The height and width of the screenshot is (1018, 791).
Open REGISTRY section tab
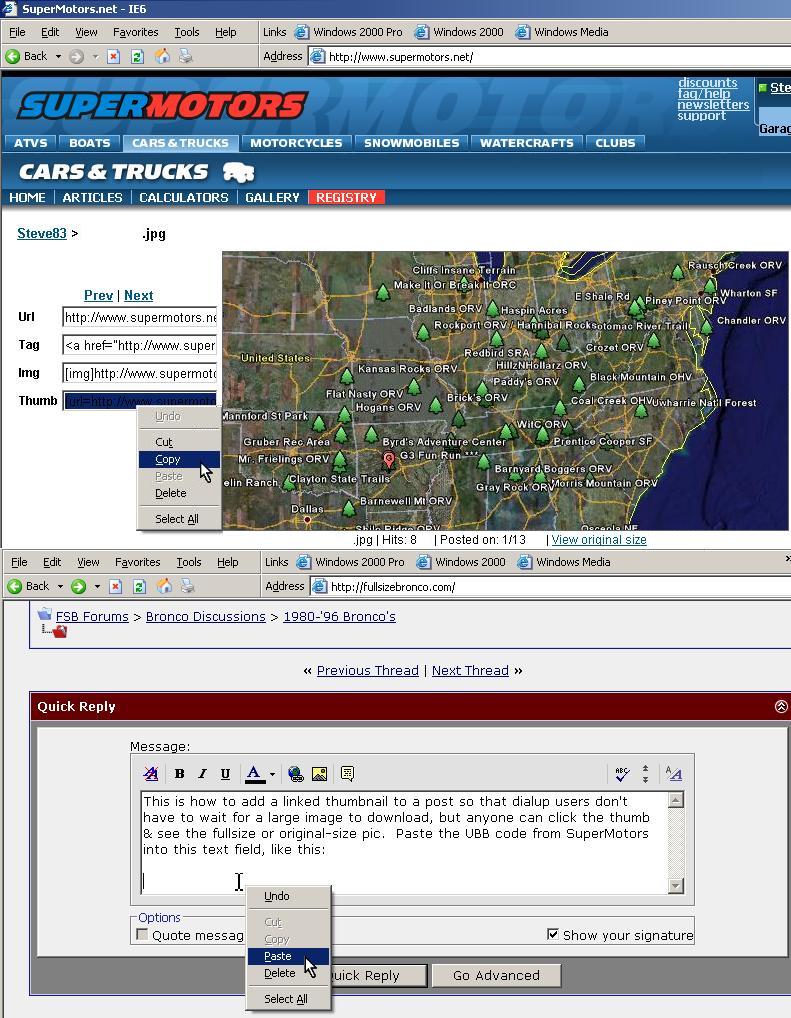(x=346, y=197)
